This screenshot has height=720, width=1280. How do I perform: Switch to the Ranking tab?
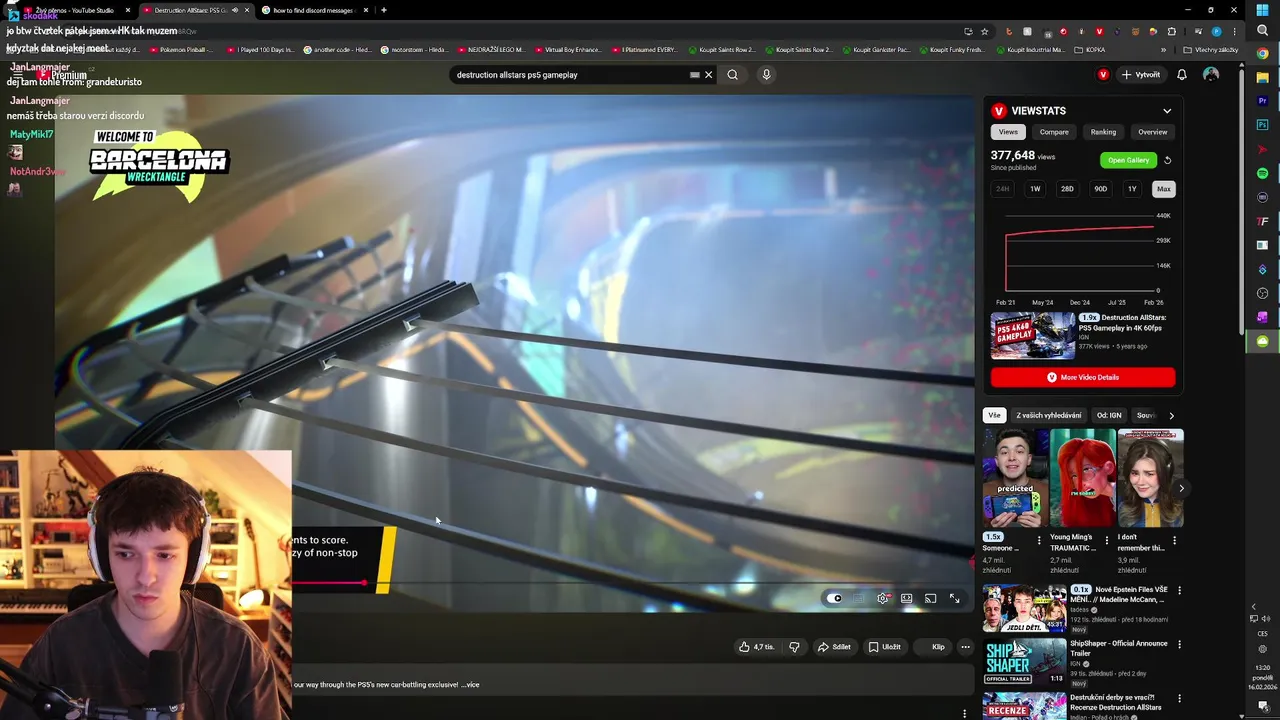click(x=1103, y=132)
